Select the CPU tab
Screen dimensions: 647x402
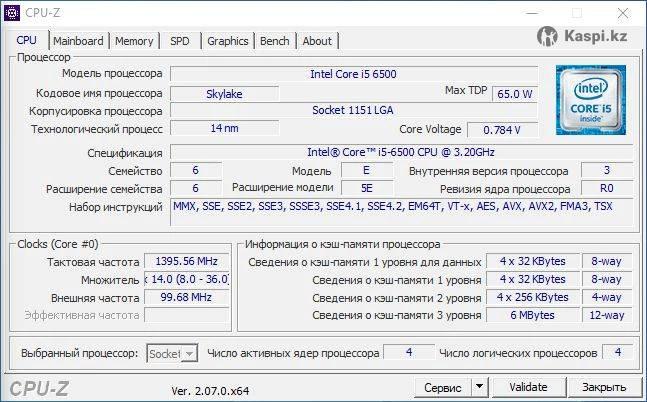click(27, 40)
